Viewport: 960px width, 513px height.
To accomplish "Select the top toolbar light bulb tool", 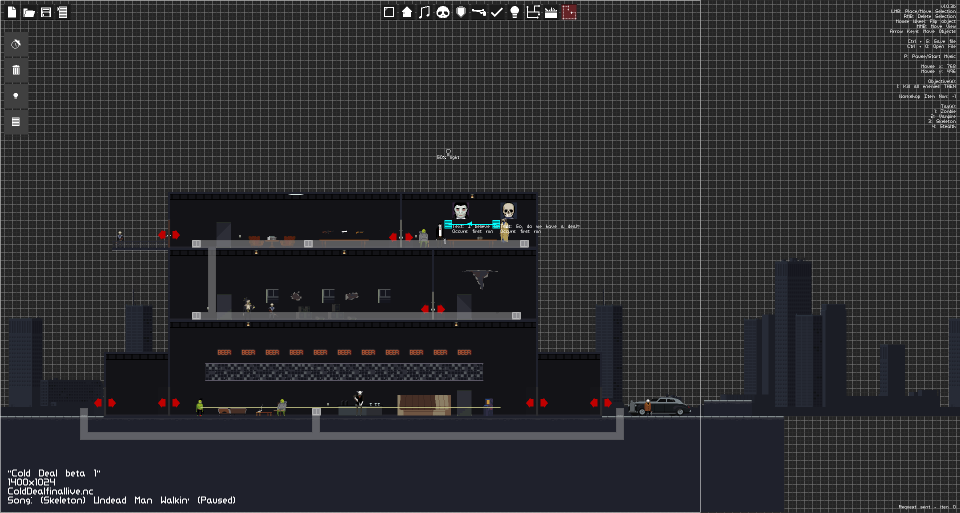I will pos(515,12).
